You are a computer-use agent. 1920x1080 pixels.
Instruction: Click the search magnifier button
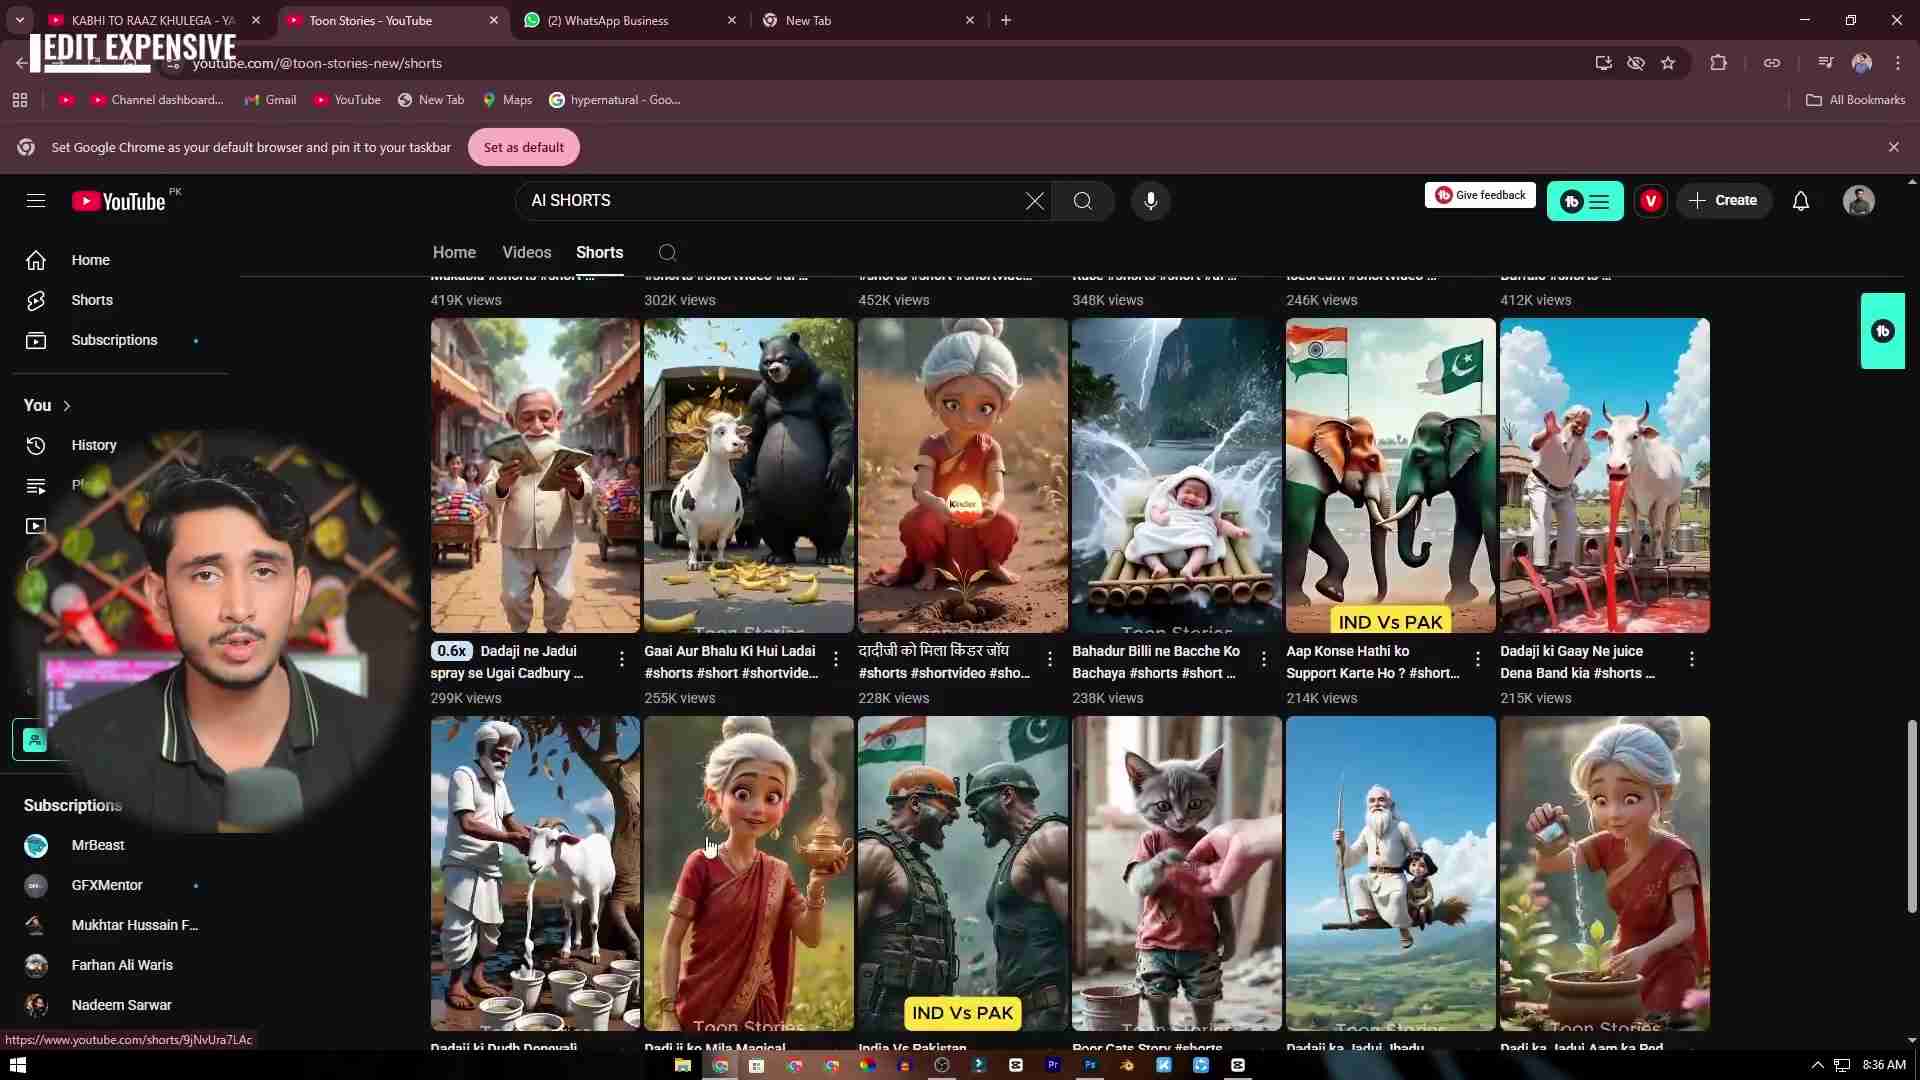[x=1082, y=201]
